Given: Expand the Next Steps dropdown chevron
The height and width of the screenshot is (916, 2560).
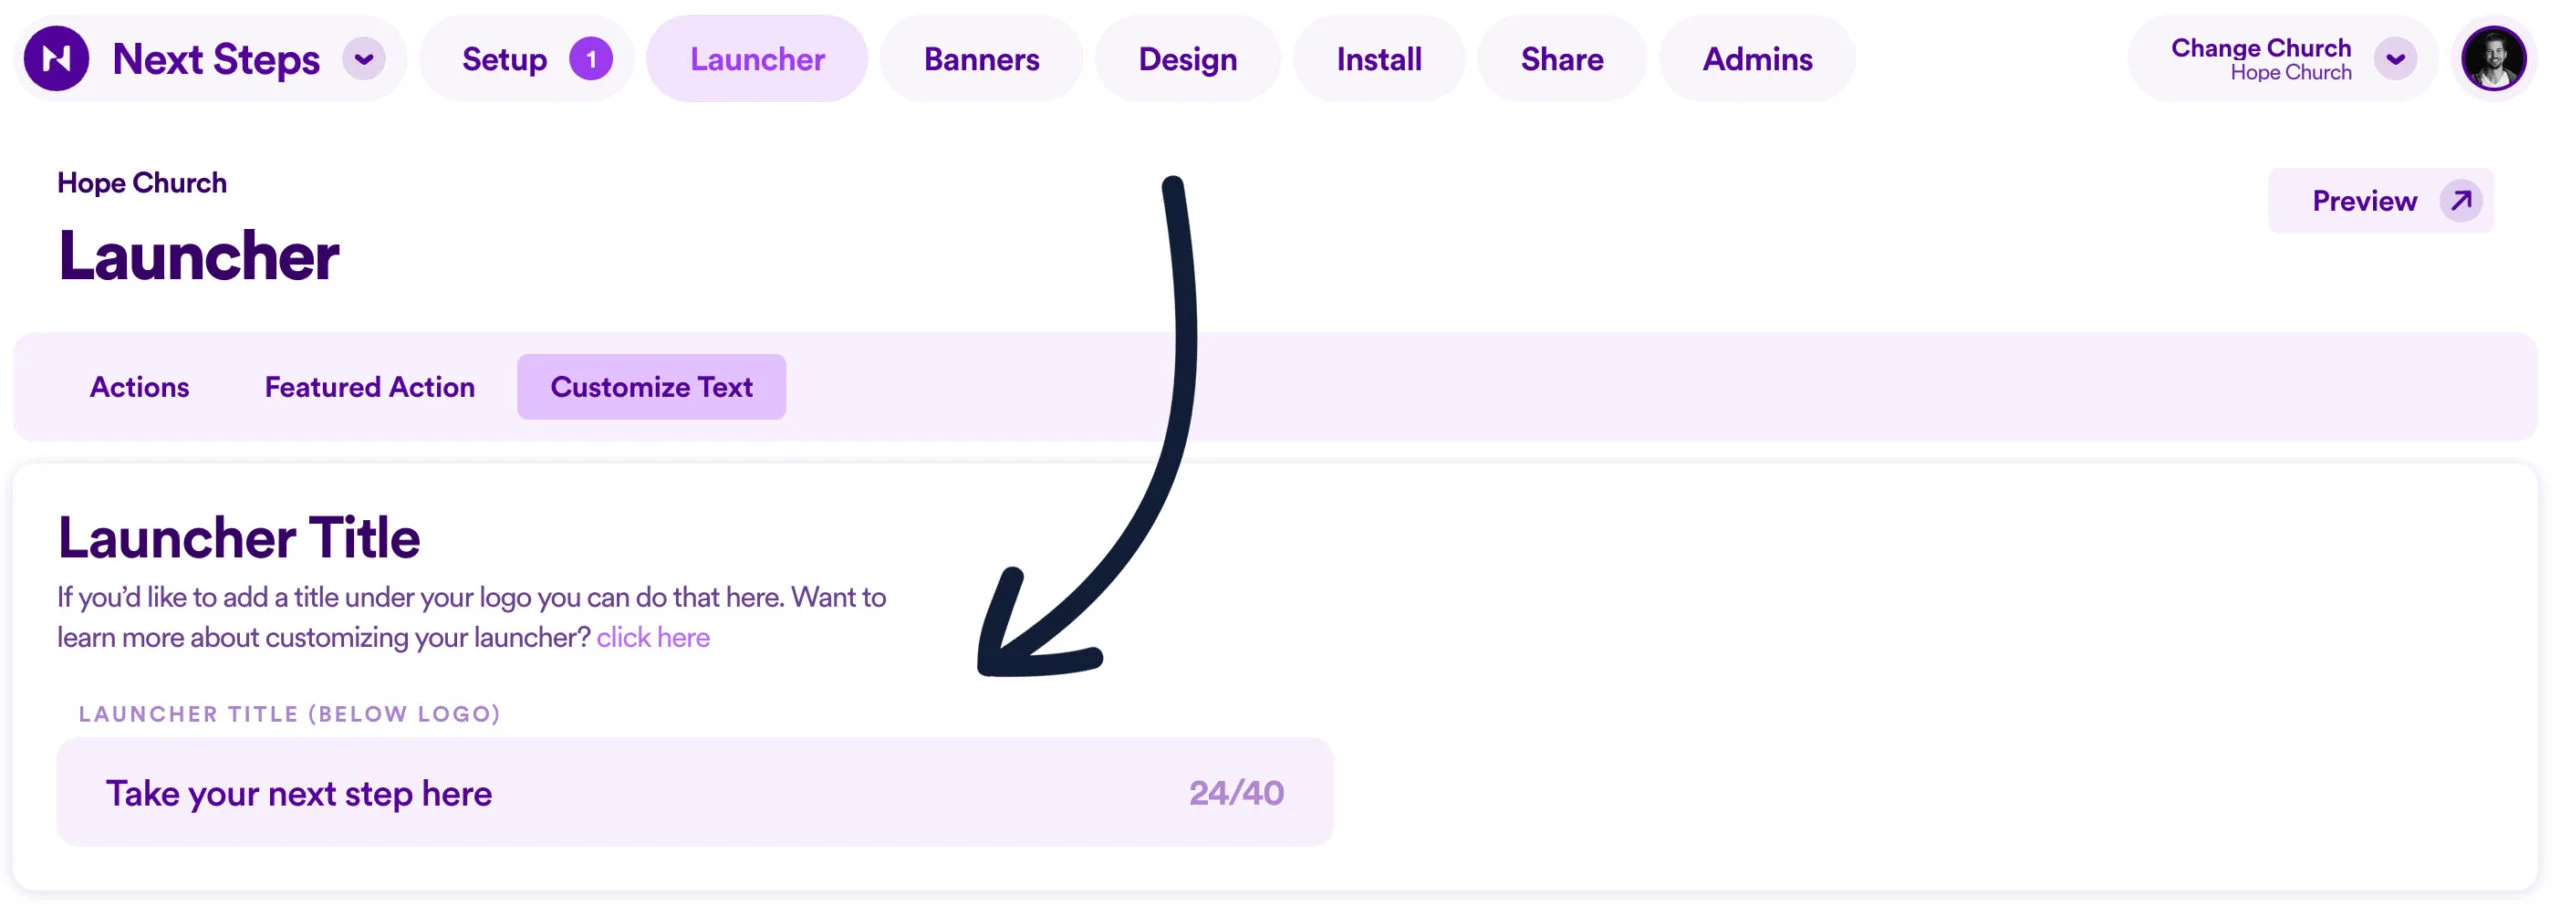Looking at the screenshot, I should click(x=365, y=58).
